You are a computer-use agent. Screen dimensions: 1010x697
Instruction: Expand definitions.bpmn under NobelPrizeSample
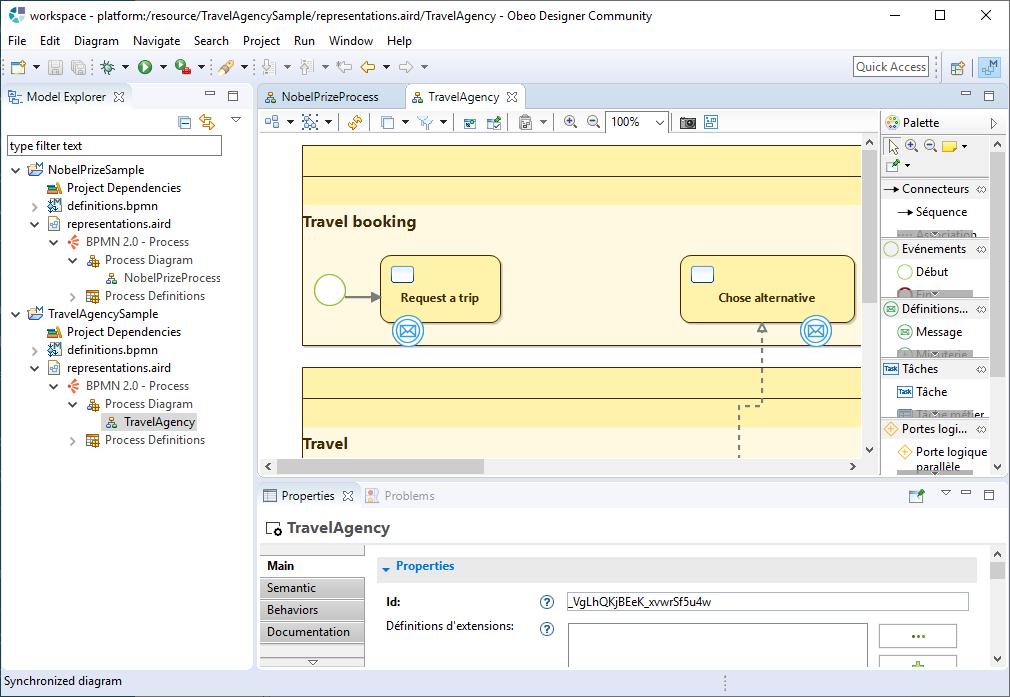point(35,207)
